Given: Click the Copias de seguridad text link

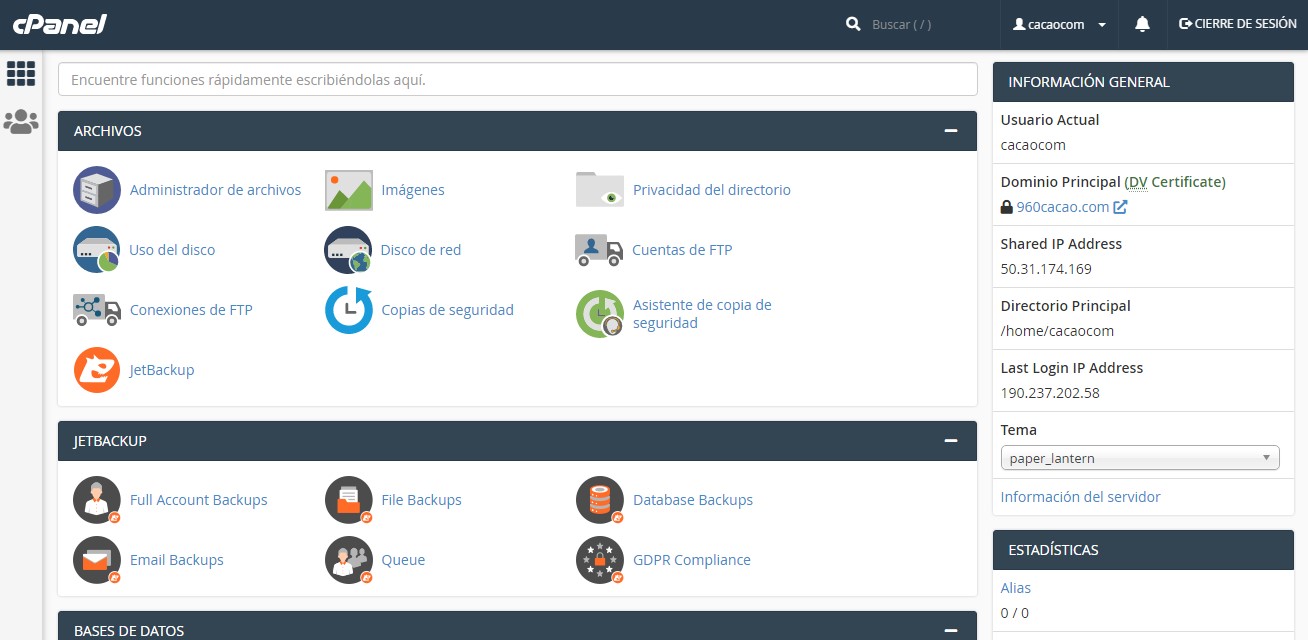Looking at the screenshot, I should [x=448, y=310].
